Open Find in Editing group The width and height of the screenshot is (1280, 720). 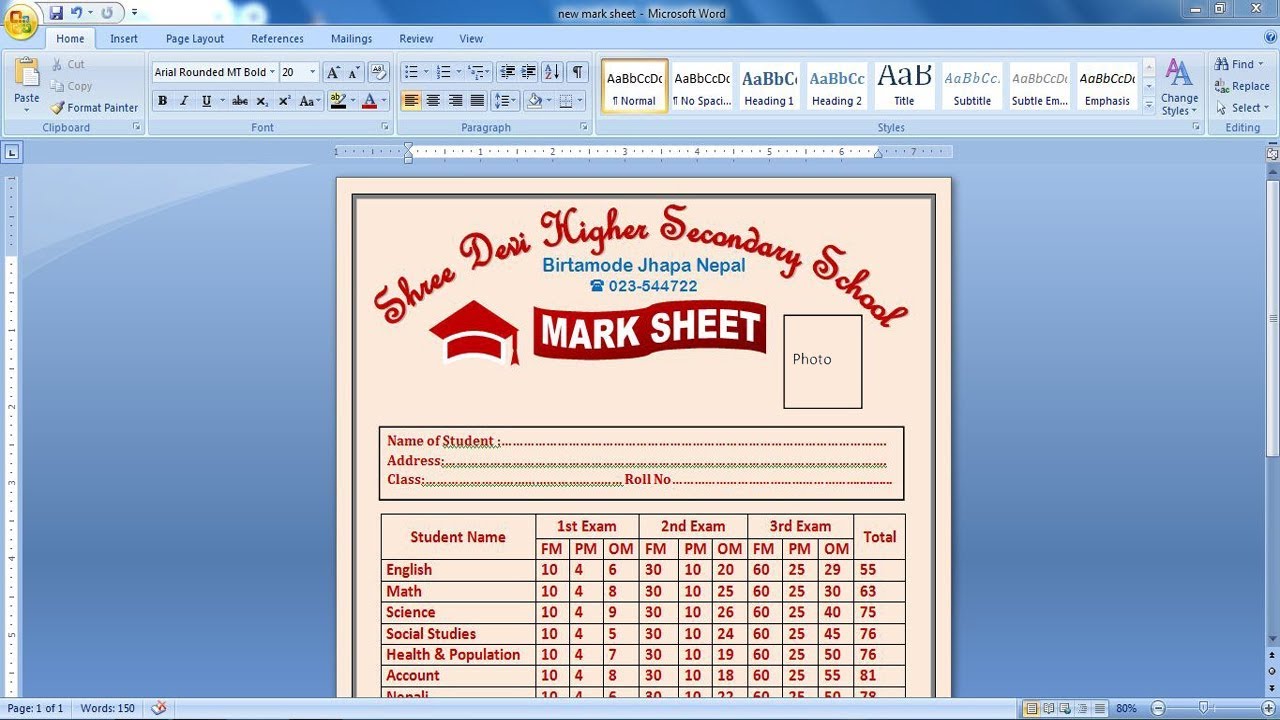[1239, 64]
